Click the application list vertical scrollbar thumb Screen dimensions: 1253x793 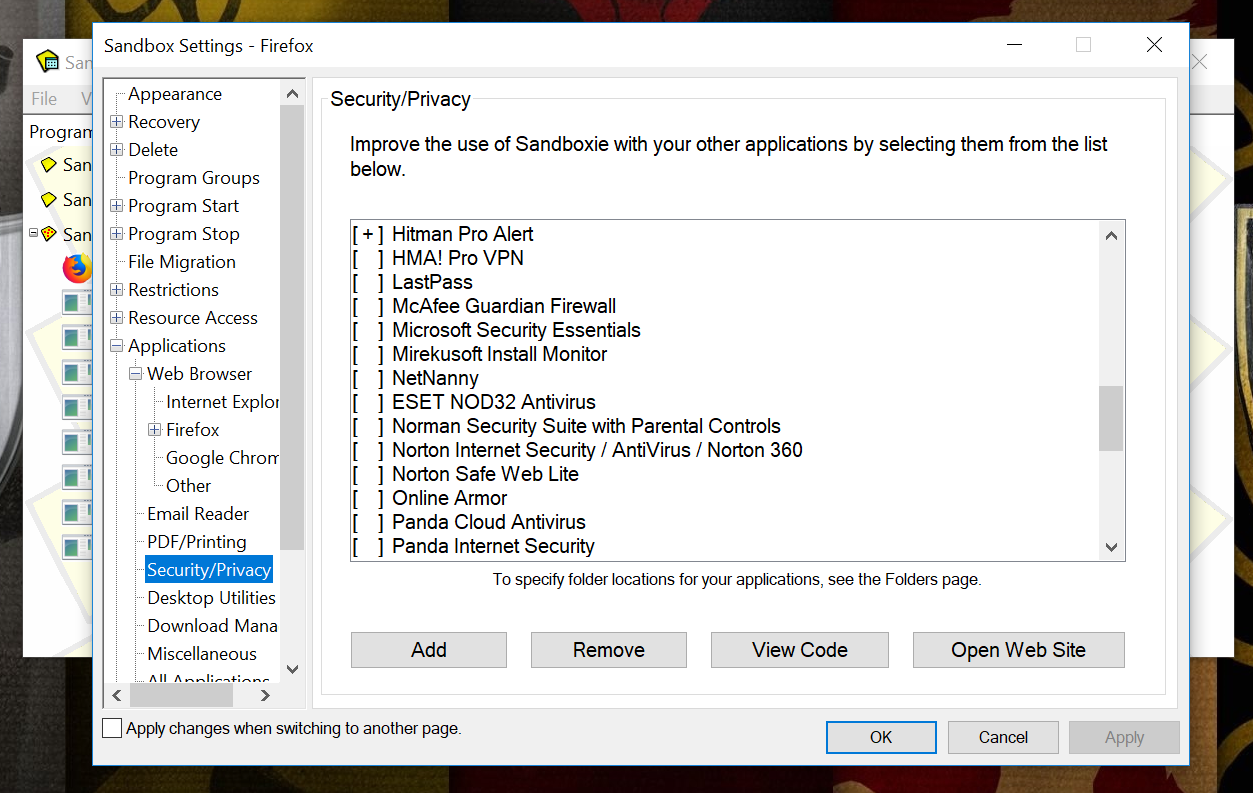point(1111,419)
